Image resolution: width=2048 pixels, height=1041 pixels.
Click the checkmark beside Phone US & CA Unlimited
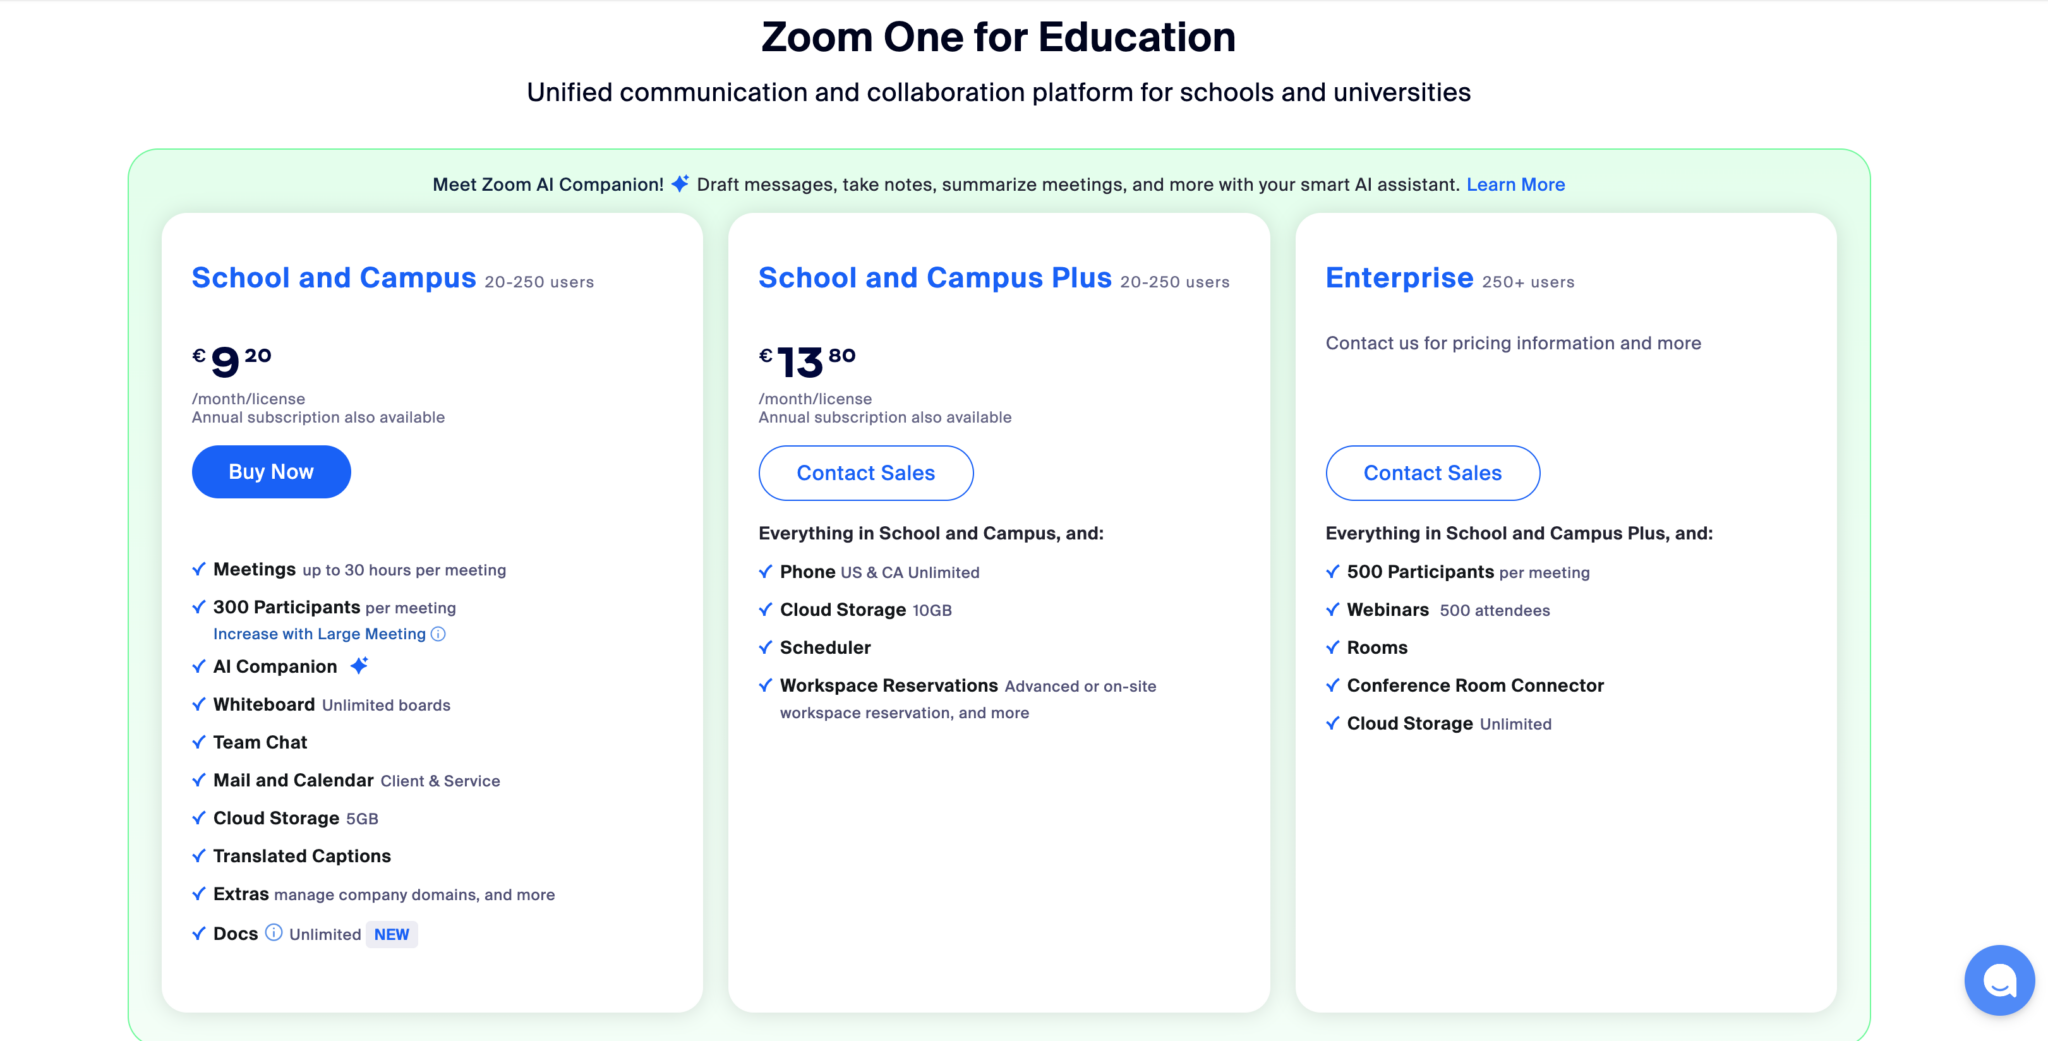pos(765,571)
